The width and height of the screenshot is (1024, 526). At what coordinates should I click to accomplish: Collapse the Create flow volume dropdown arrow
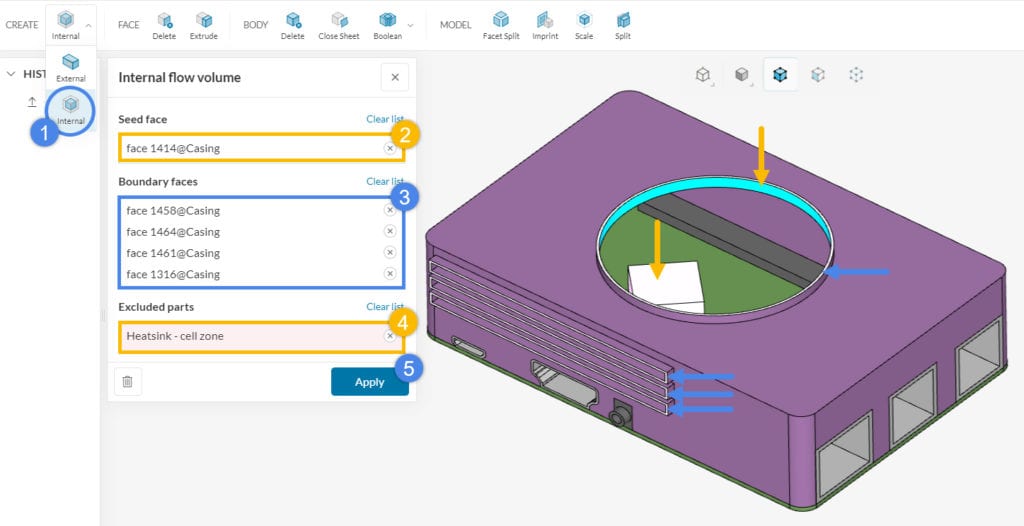point(89,25)
